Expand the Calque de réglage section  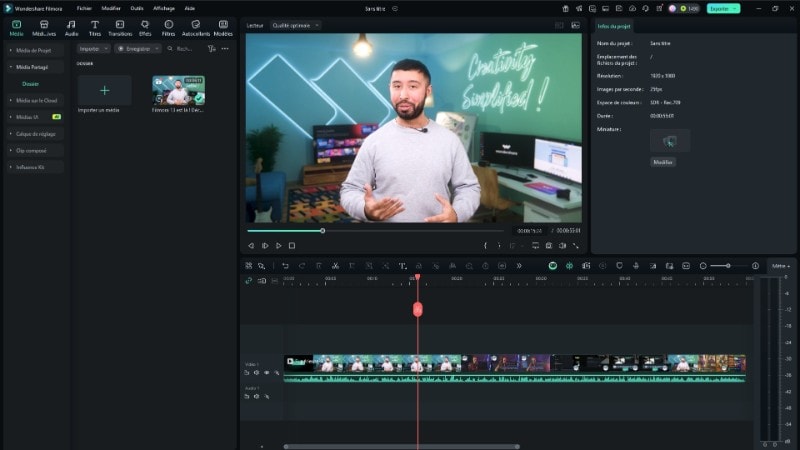click(35, 134)
